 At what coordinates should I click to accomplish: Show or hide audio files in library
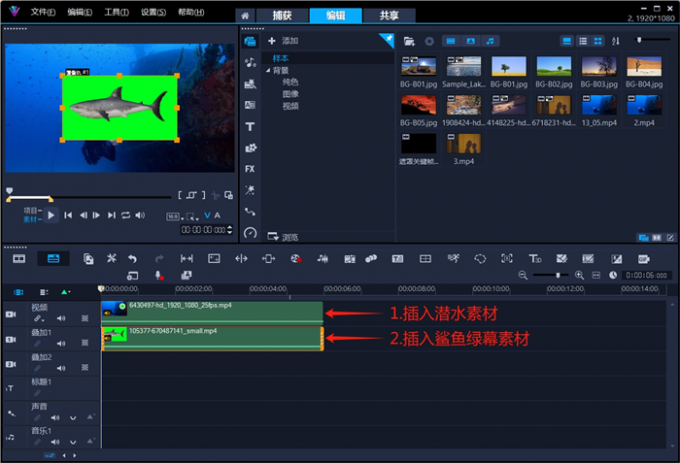click(x=490, y=41)
